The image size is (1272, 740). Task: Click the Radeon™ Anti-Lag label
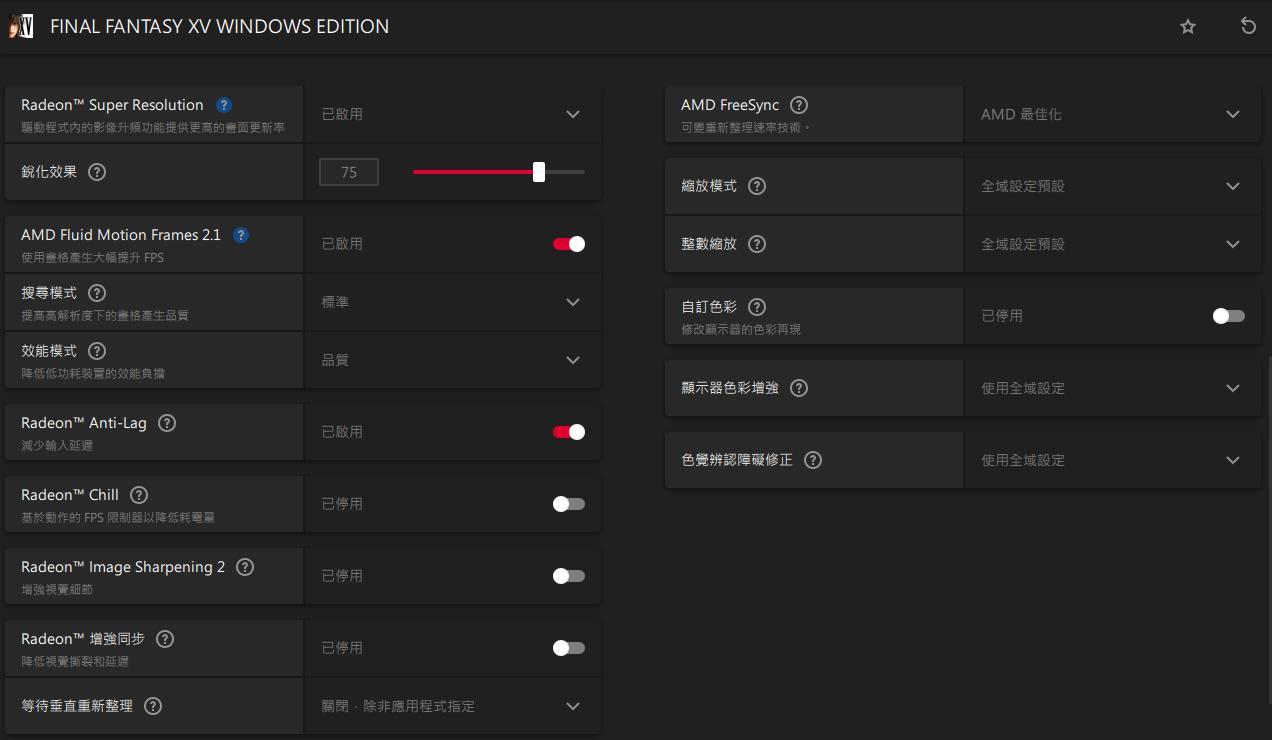click(x=84, y=423)
